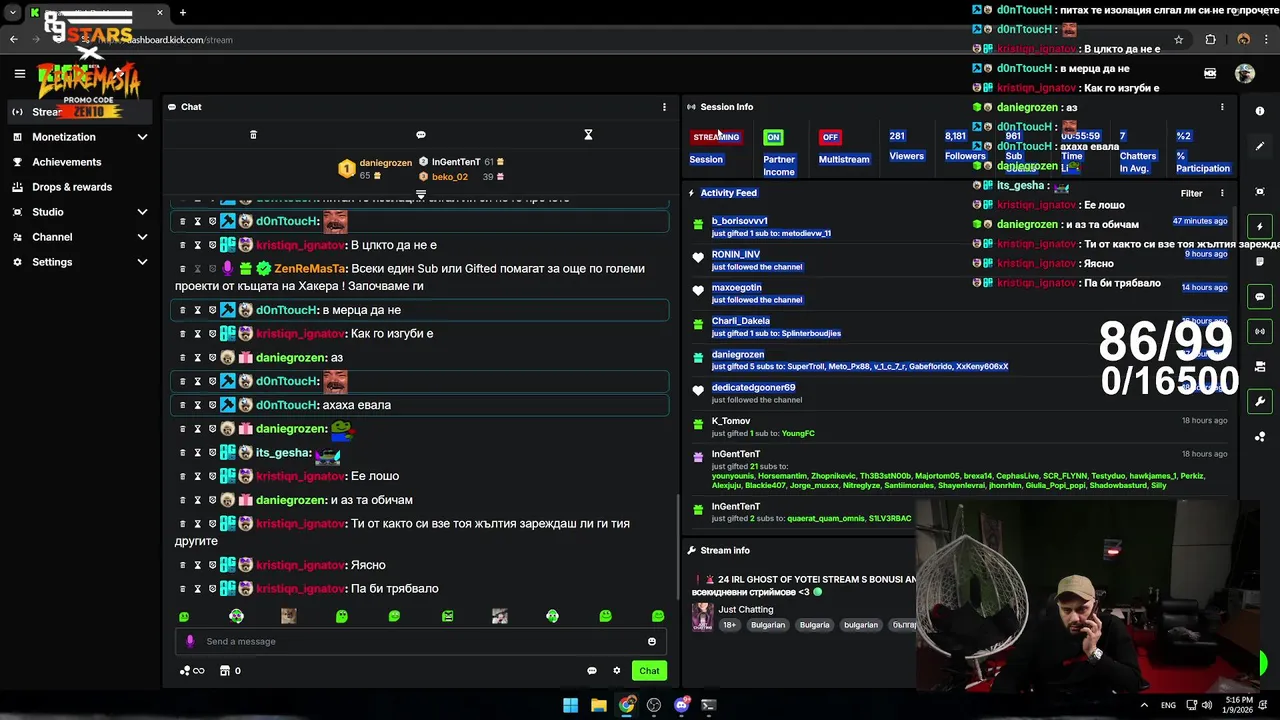1280x720 pixels.
Task: Bookmark this page with star icon
Action: [x=1179, y=40]
